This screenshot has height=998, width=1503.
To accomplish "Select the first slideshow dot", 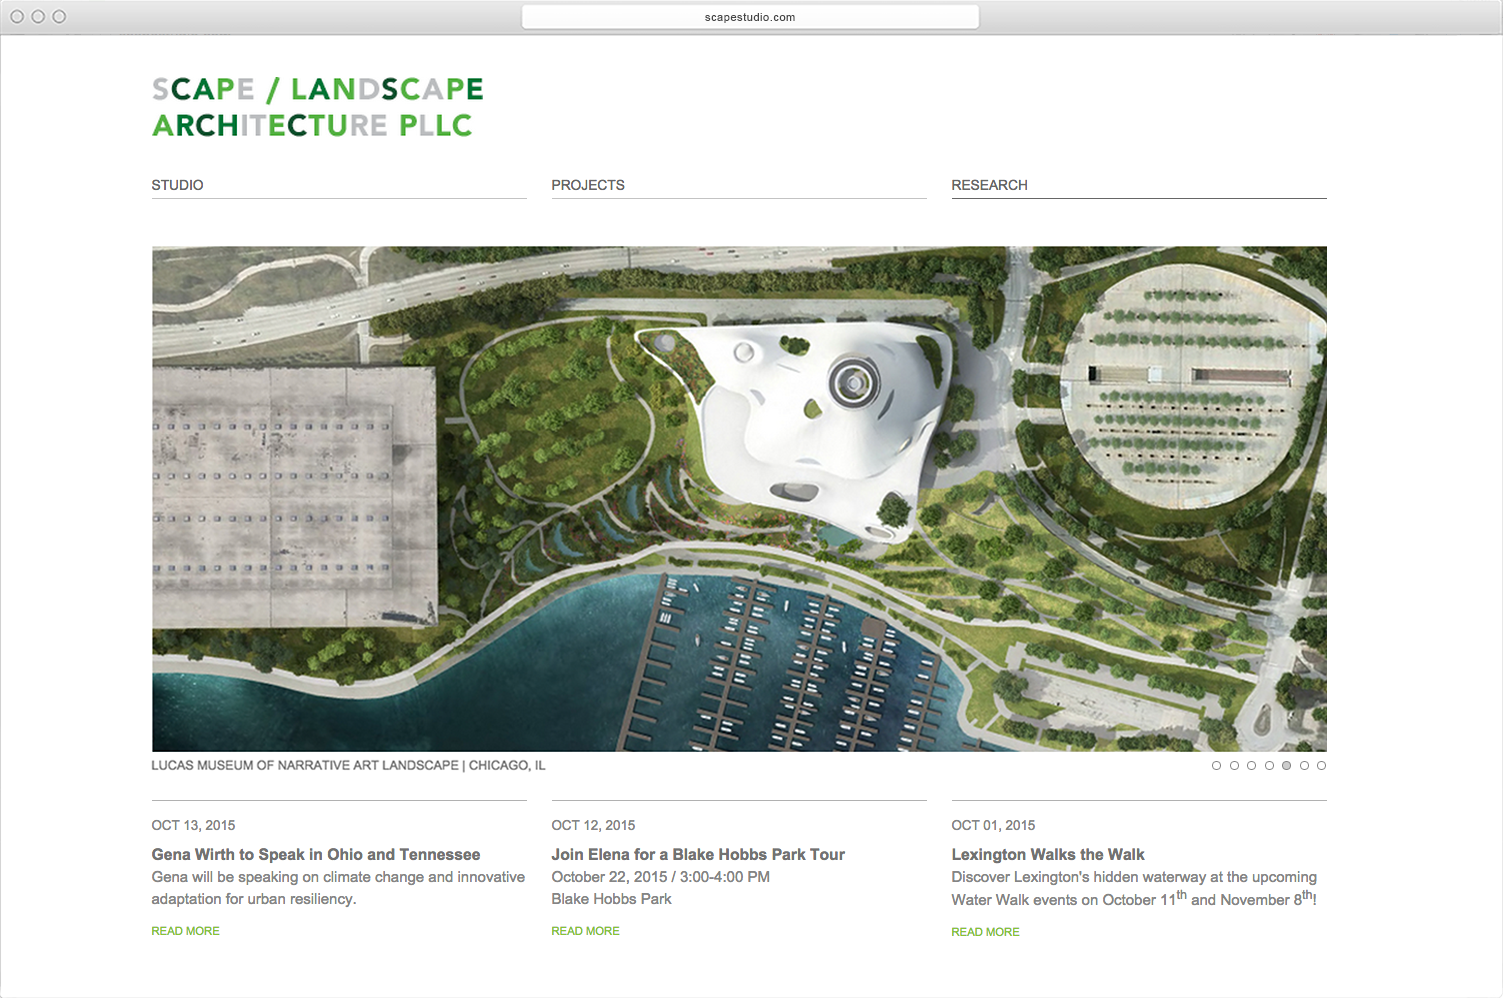I will click(1216, 766).
